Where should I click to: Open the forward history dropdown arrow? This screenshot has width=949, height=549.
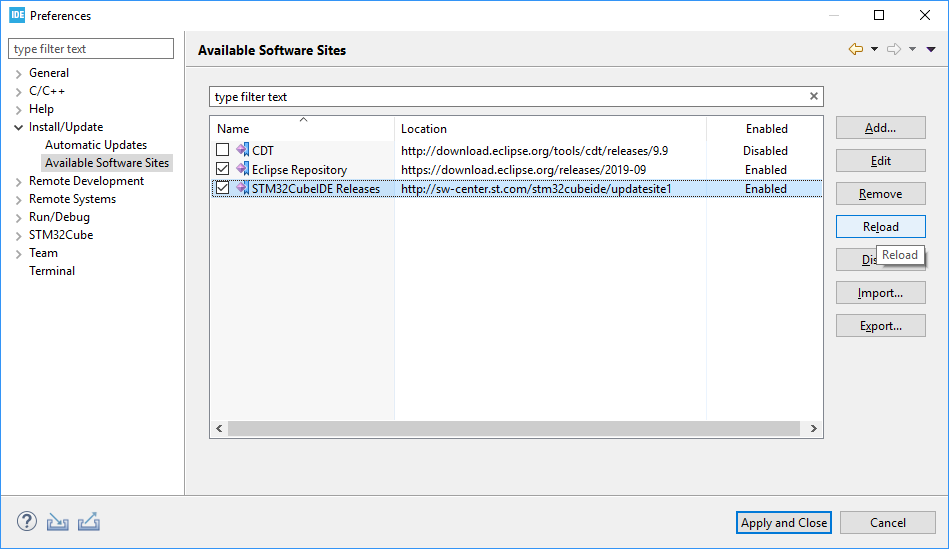[912, 49]
